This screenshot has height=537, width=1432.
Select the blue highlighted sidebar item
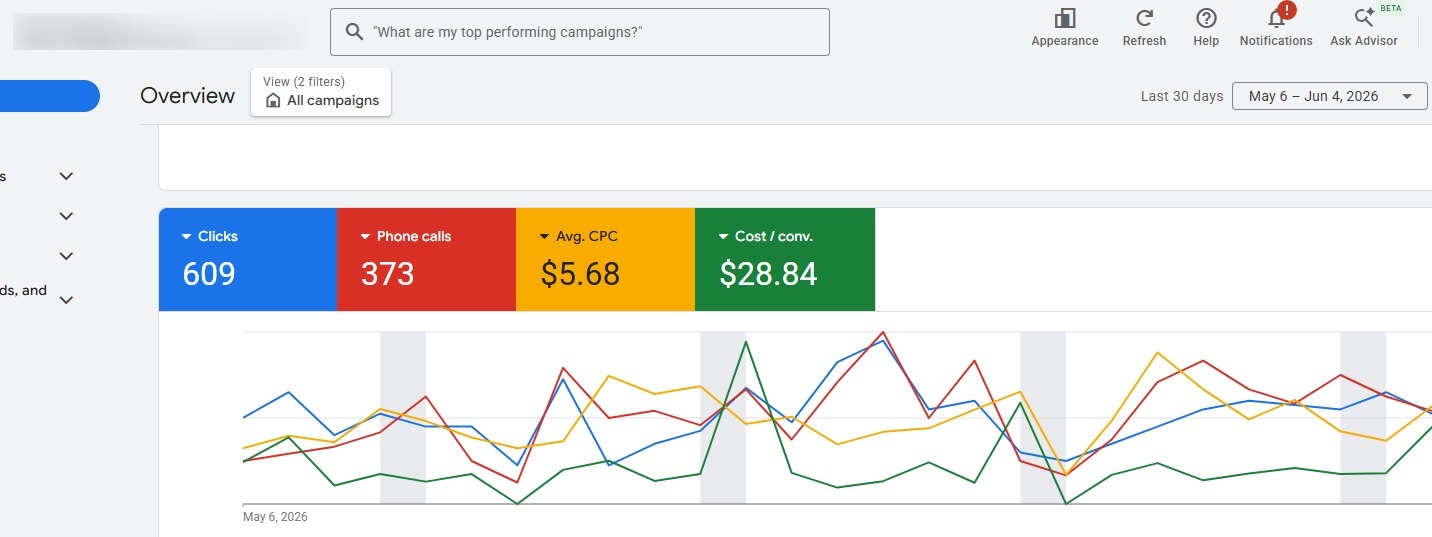50,96
